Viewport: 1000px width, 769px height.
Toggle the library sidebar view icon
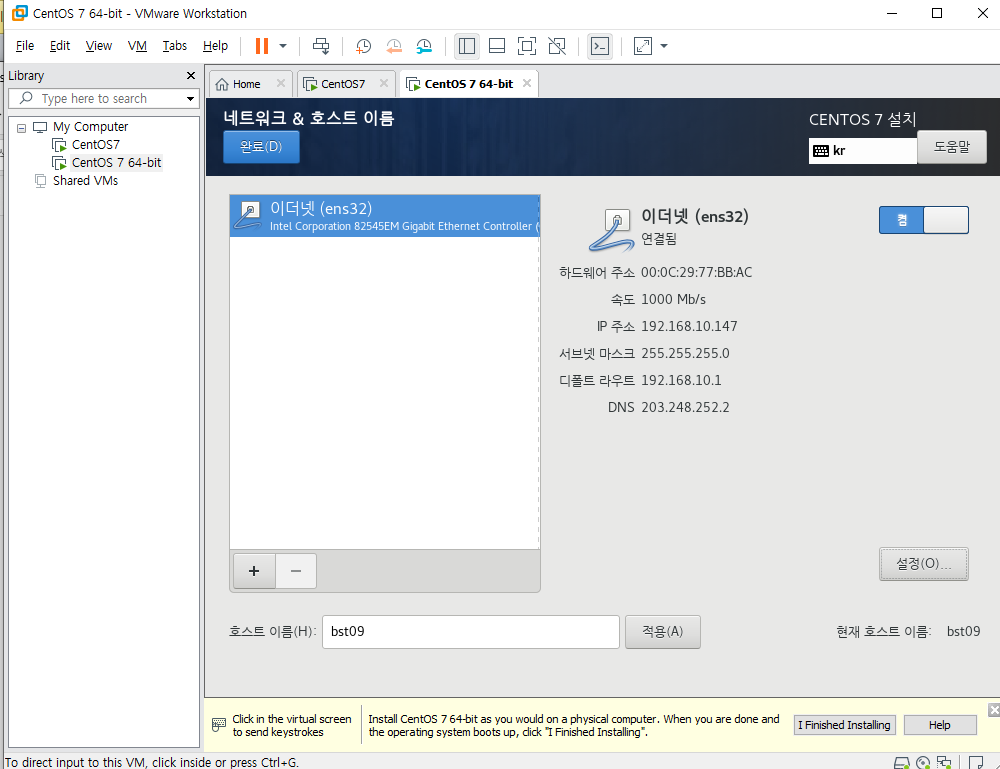pyautogui.click(x=467, y=46)
